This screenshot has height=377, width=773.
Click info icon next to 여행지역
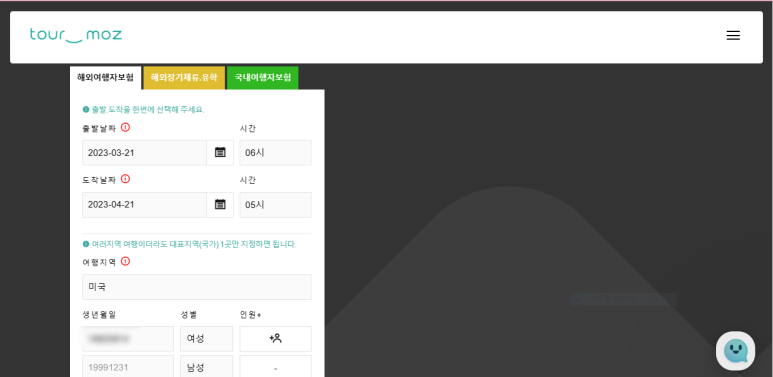click(125, 261)
